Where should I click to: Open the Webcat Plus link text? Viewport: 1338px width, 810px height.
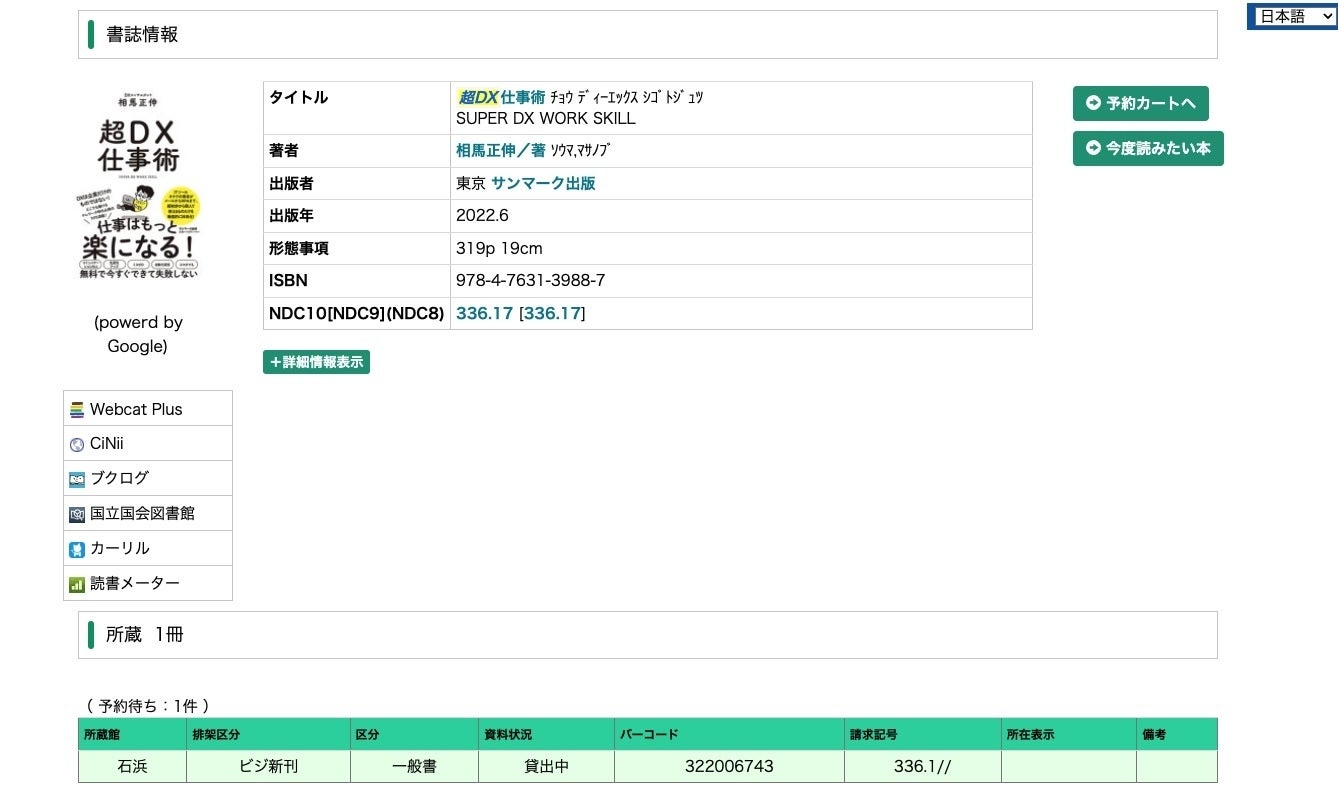pos(136,409)
